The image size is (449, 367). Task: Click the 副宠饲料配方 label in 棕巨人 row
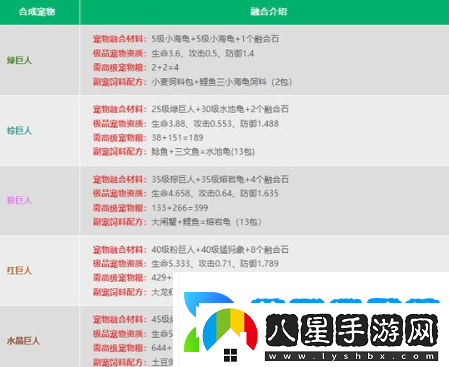click(x=119, y=152)
